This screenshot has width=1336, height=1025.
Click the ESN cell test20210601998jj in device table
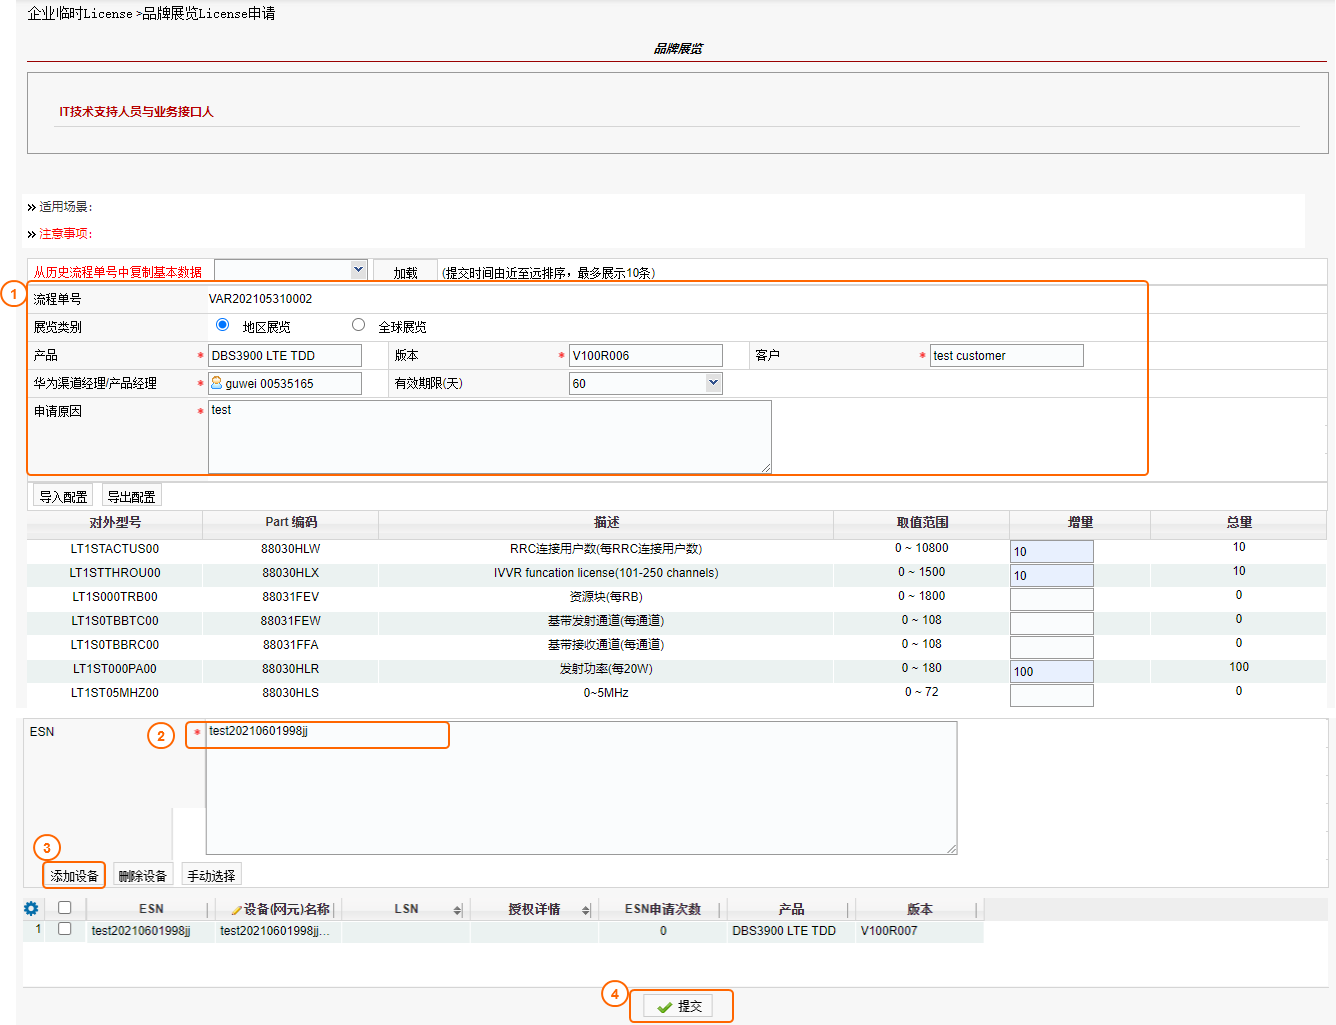141,931
